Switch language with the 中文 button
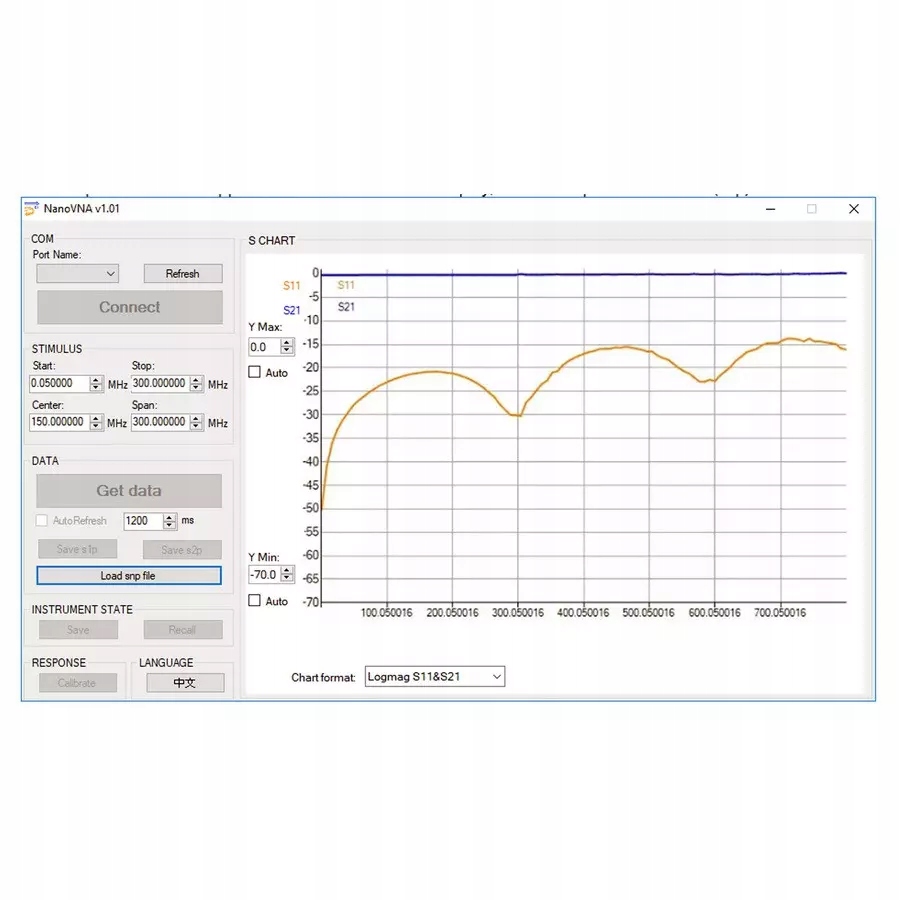The height and width of the screenshot is (900, 900). (x=185, y=682)
